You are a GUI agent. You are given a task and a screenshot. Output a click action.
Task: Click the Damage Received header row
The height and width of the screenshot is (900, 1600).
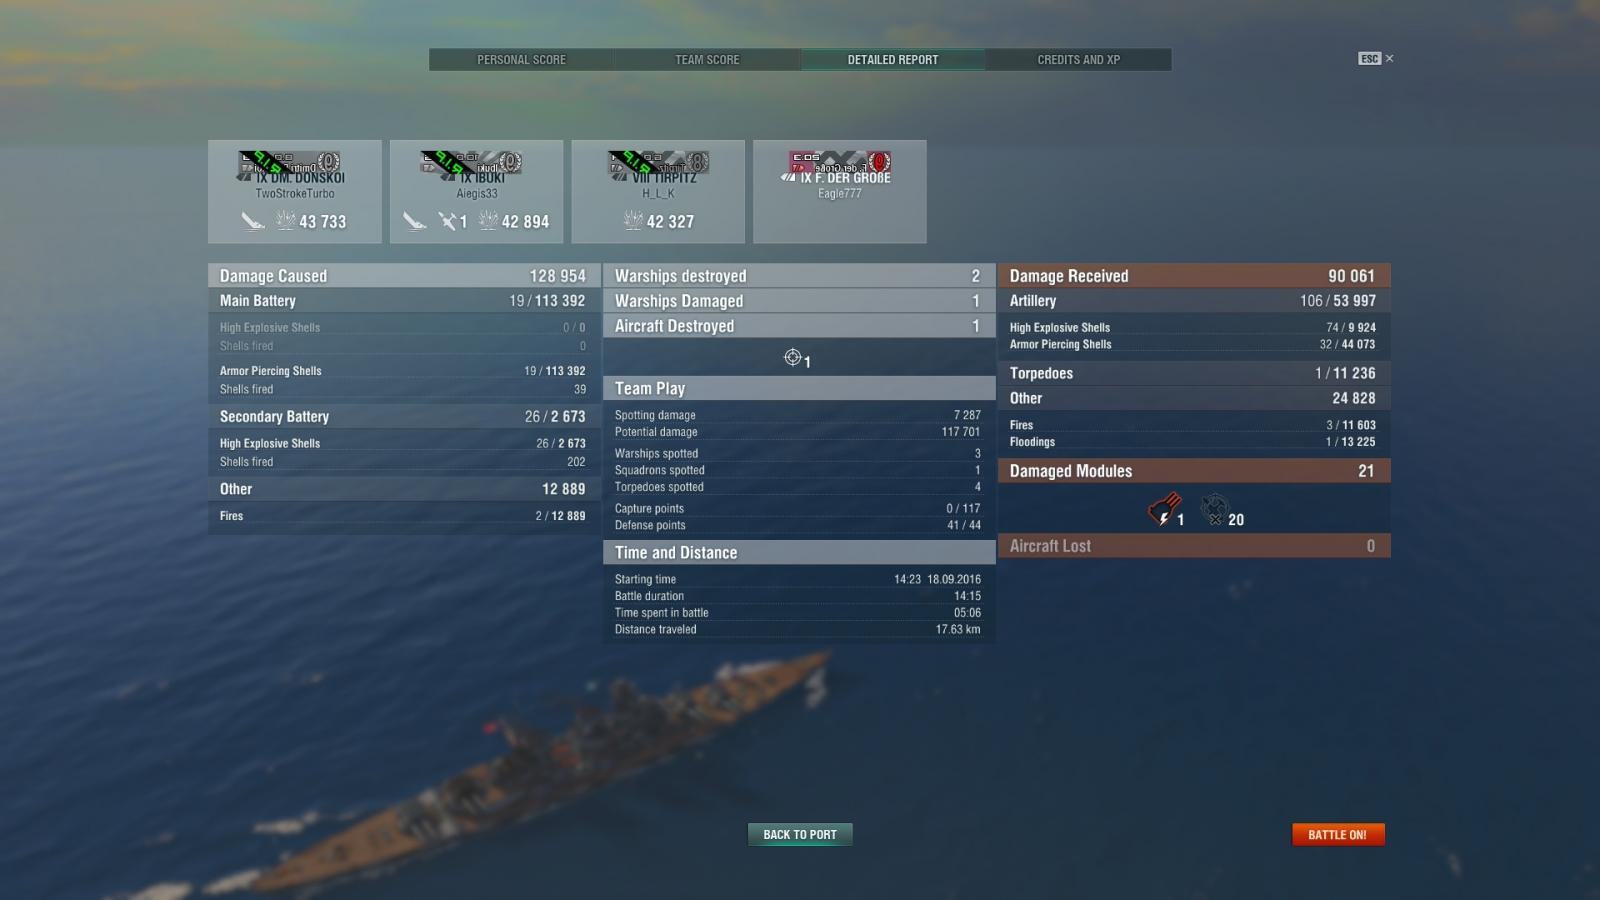point(1194,276)
